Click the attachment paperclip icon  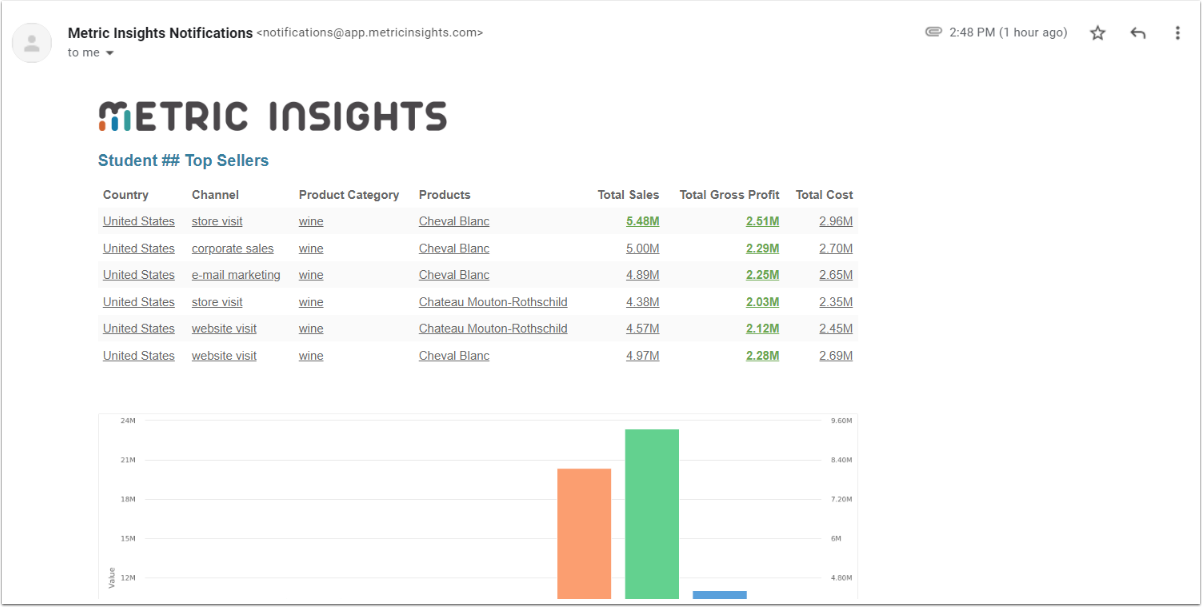[x=934, y=32]
